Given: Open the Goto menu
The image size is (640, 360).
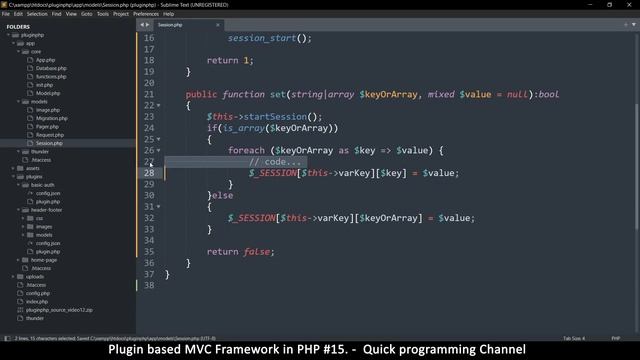Looking at the screenshot, I should click(87, 14).
